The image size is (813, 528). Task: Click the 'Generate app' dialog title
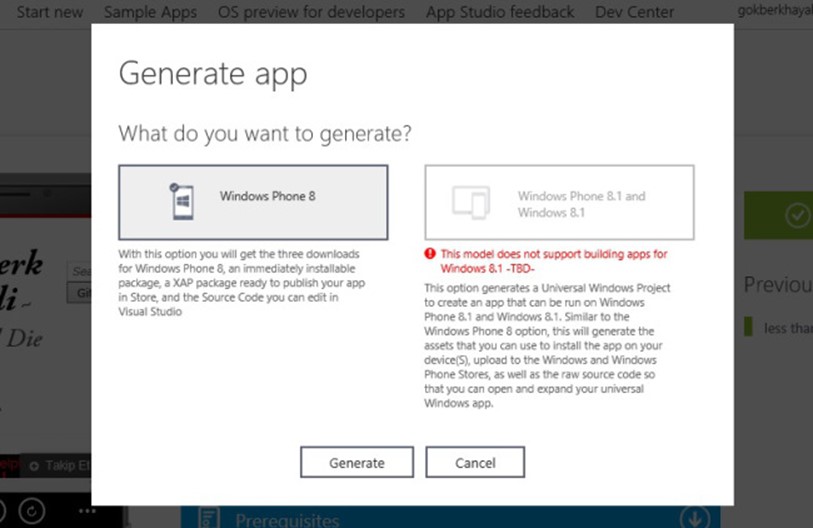click(213, 74)
